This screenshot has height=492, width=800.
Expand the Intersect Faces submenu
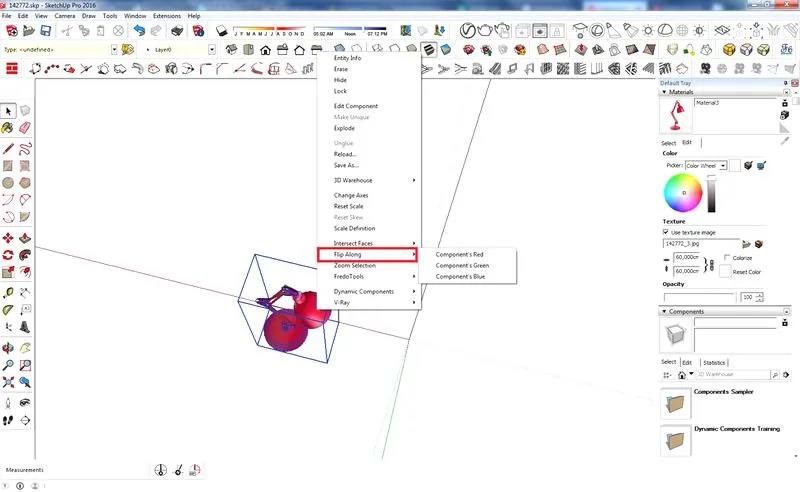tap(368, 243)
